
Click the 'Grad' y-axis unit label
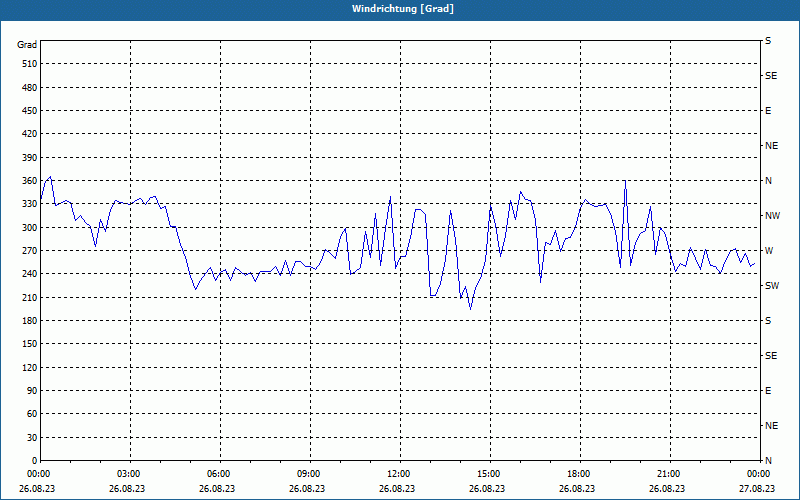coord(27,45)
